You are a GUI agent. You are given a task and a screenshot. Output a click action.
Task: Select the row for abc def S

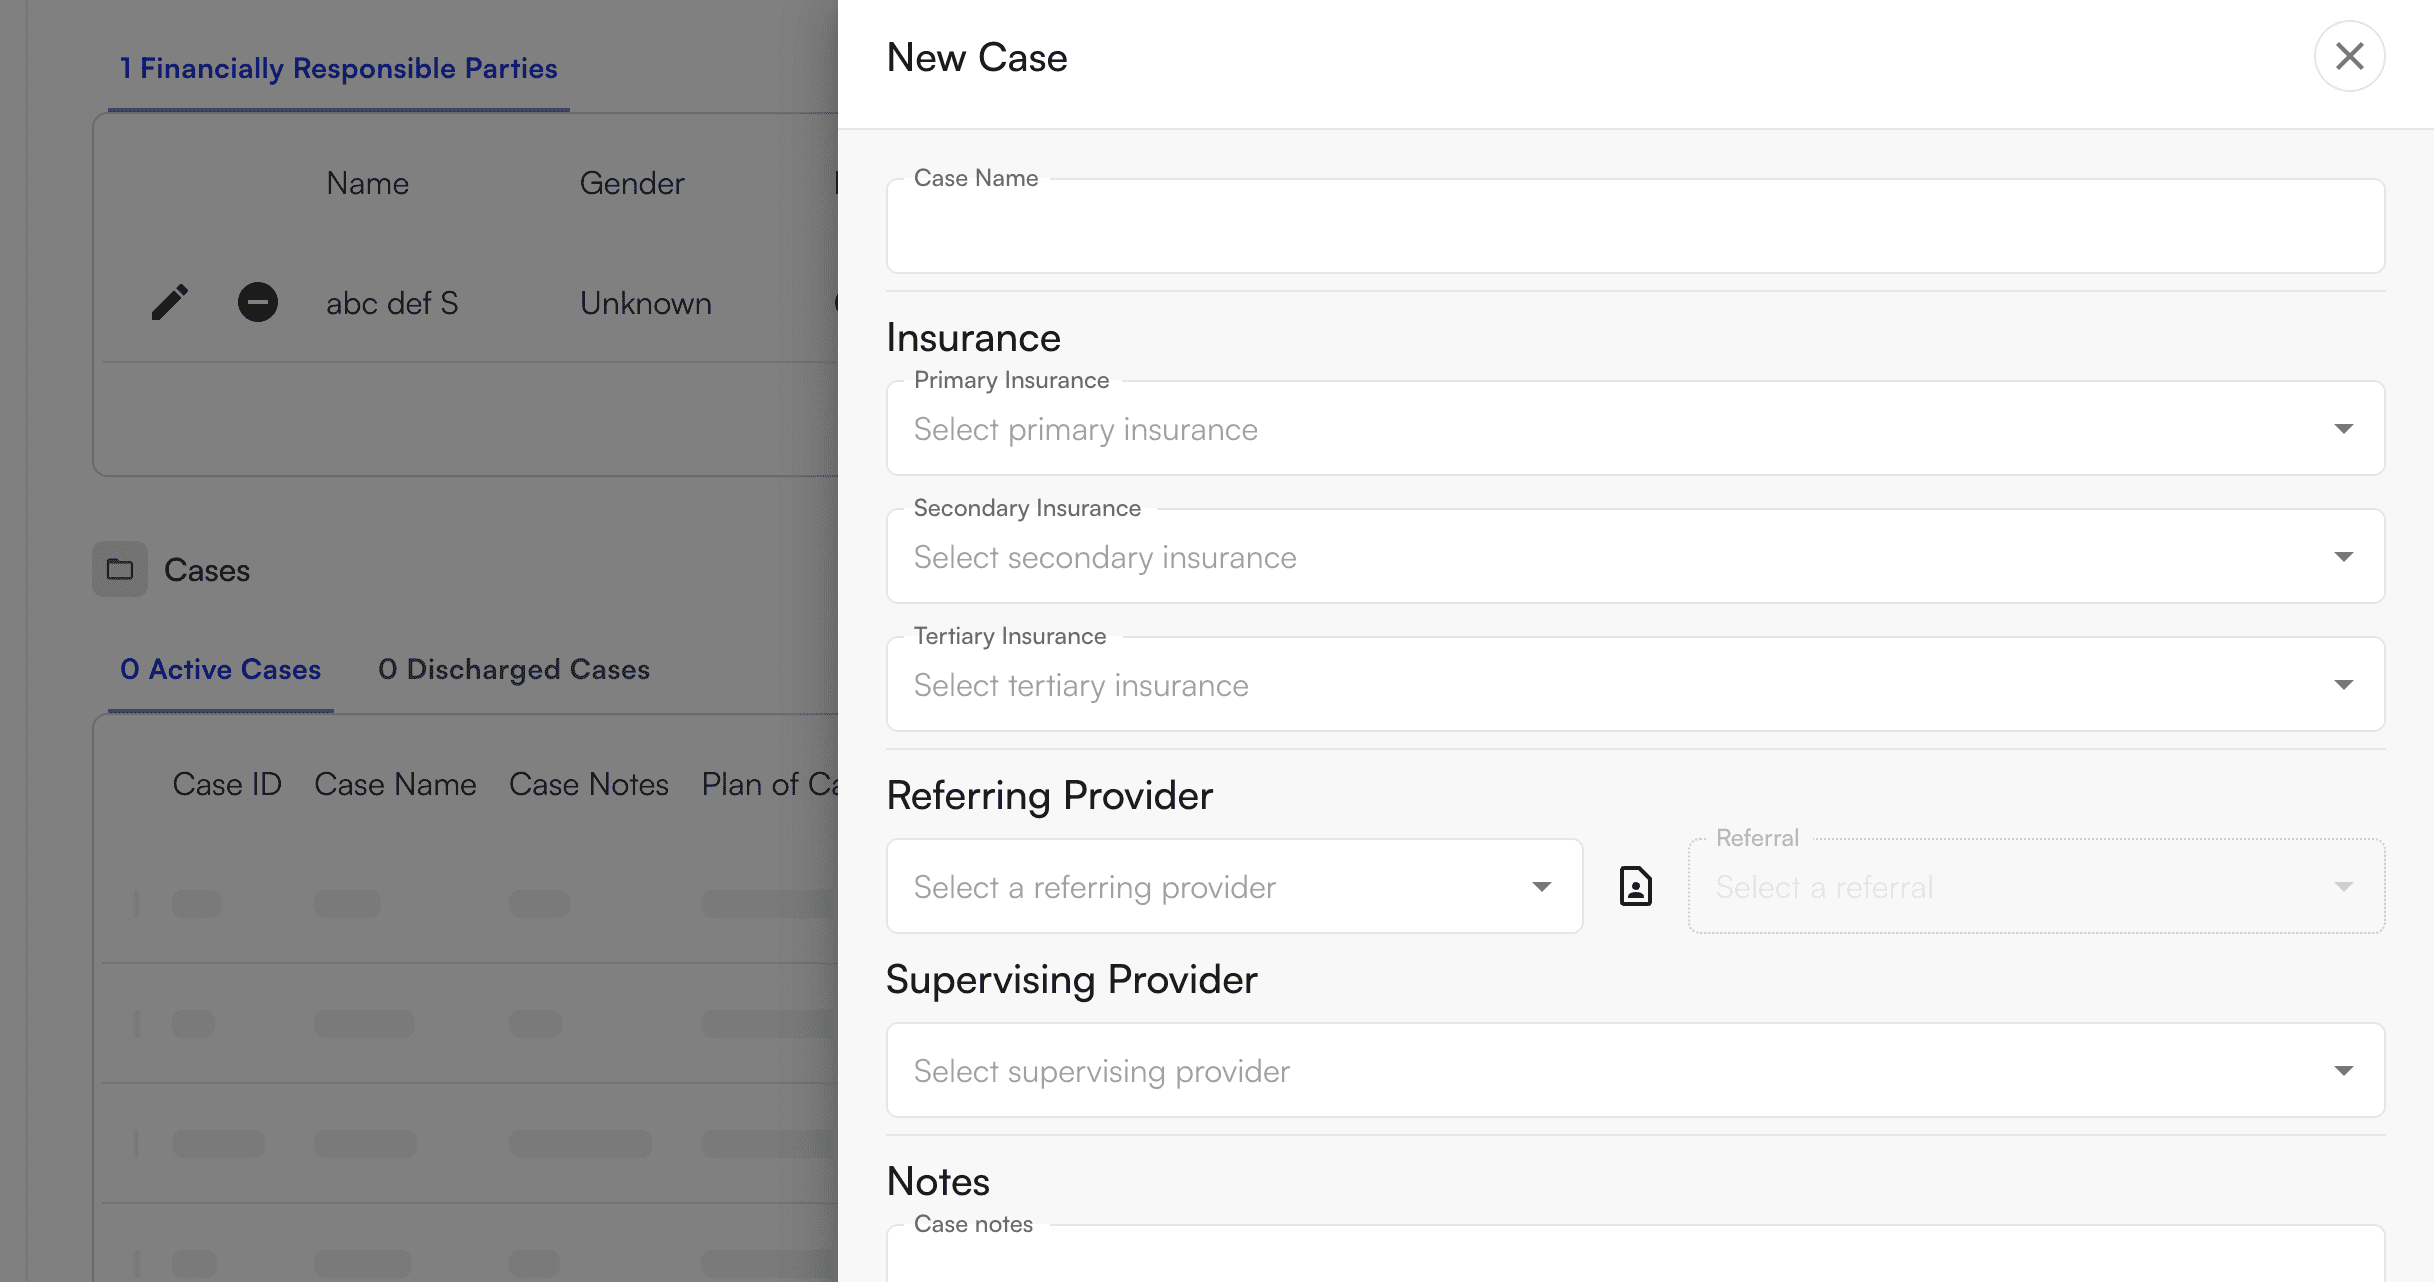pyautogui.click(x=393, y=302)
